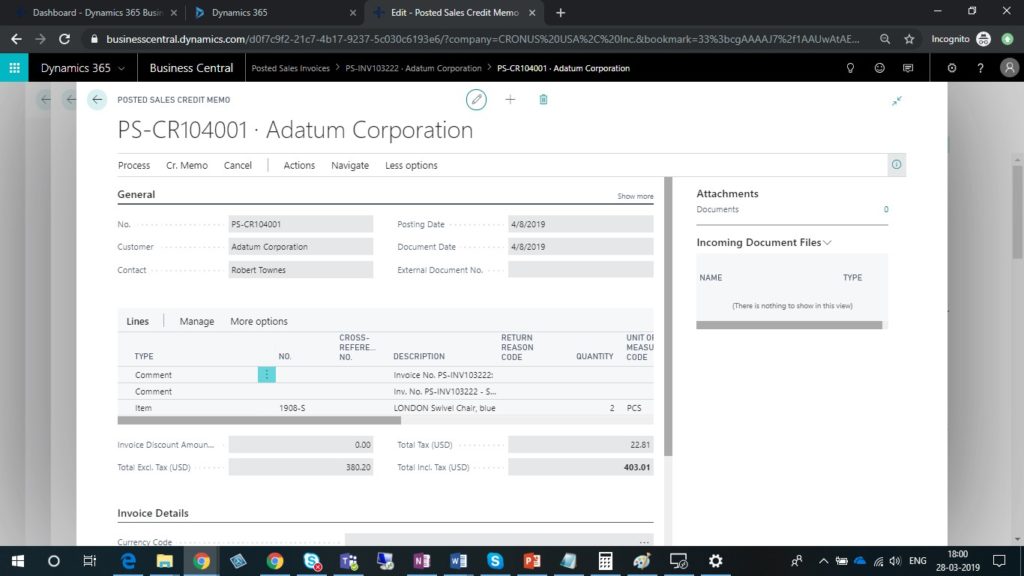Open the Cr. Memo menu
The image size is (1024, 576).
coord(187,165)
